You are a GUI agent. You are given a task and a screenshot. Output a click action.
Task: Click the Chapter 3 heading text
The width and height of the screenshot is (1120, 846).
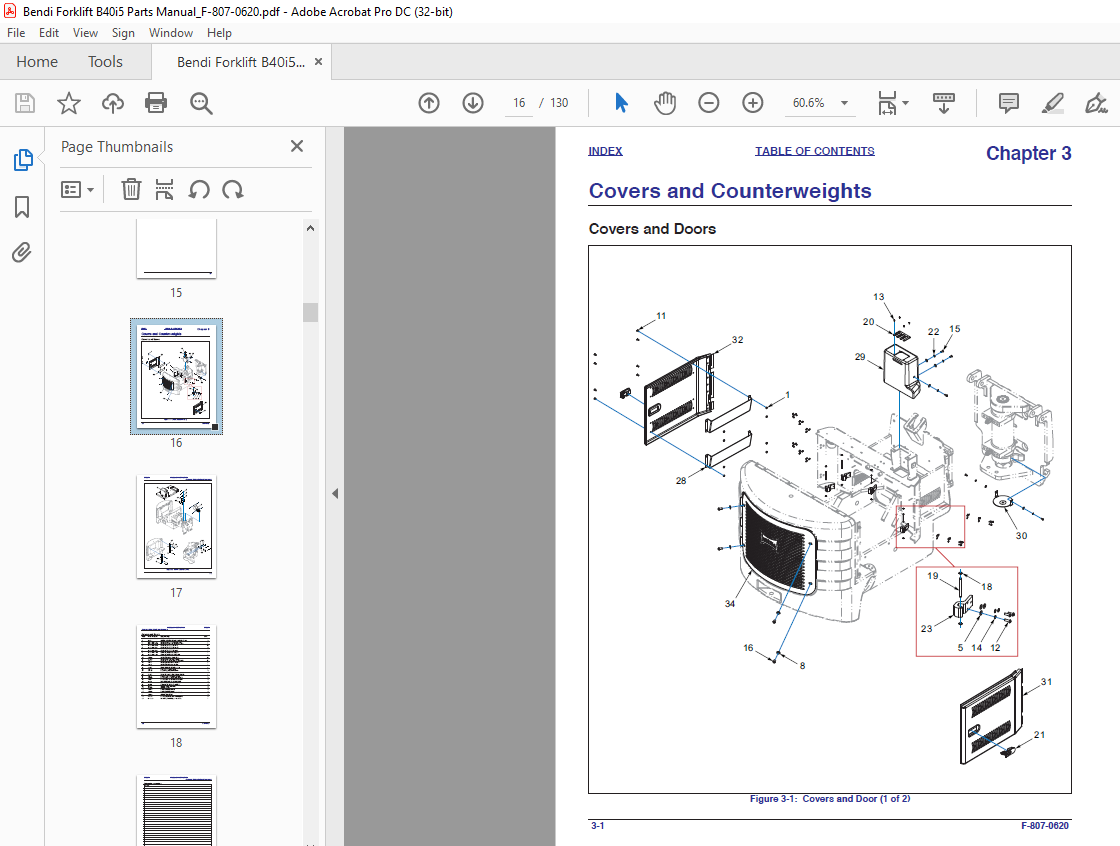coord(1029,153)
